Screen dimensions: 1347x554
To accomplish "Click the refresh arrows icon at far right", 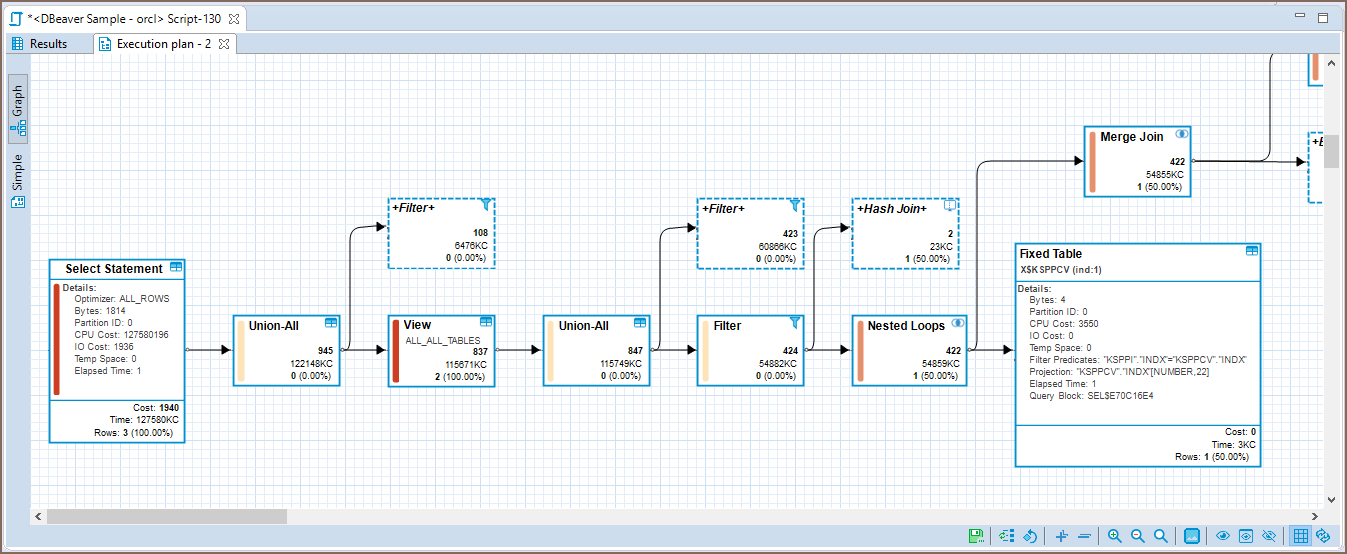I will (1323, 536).
